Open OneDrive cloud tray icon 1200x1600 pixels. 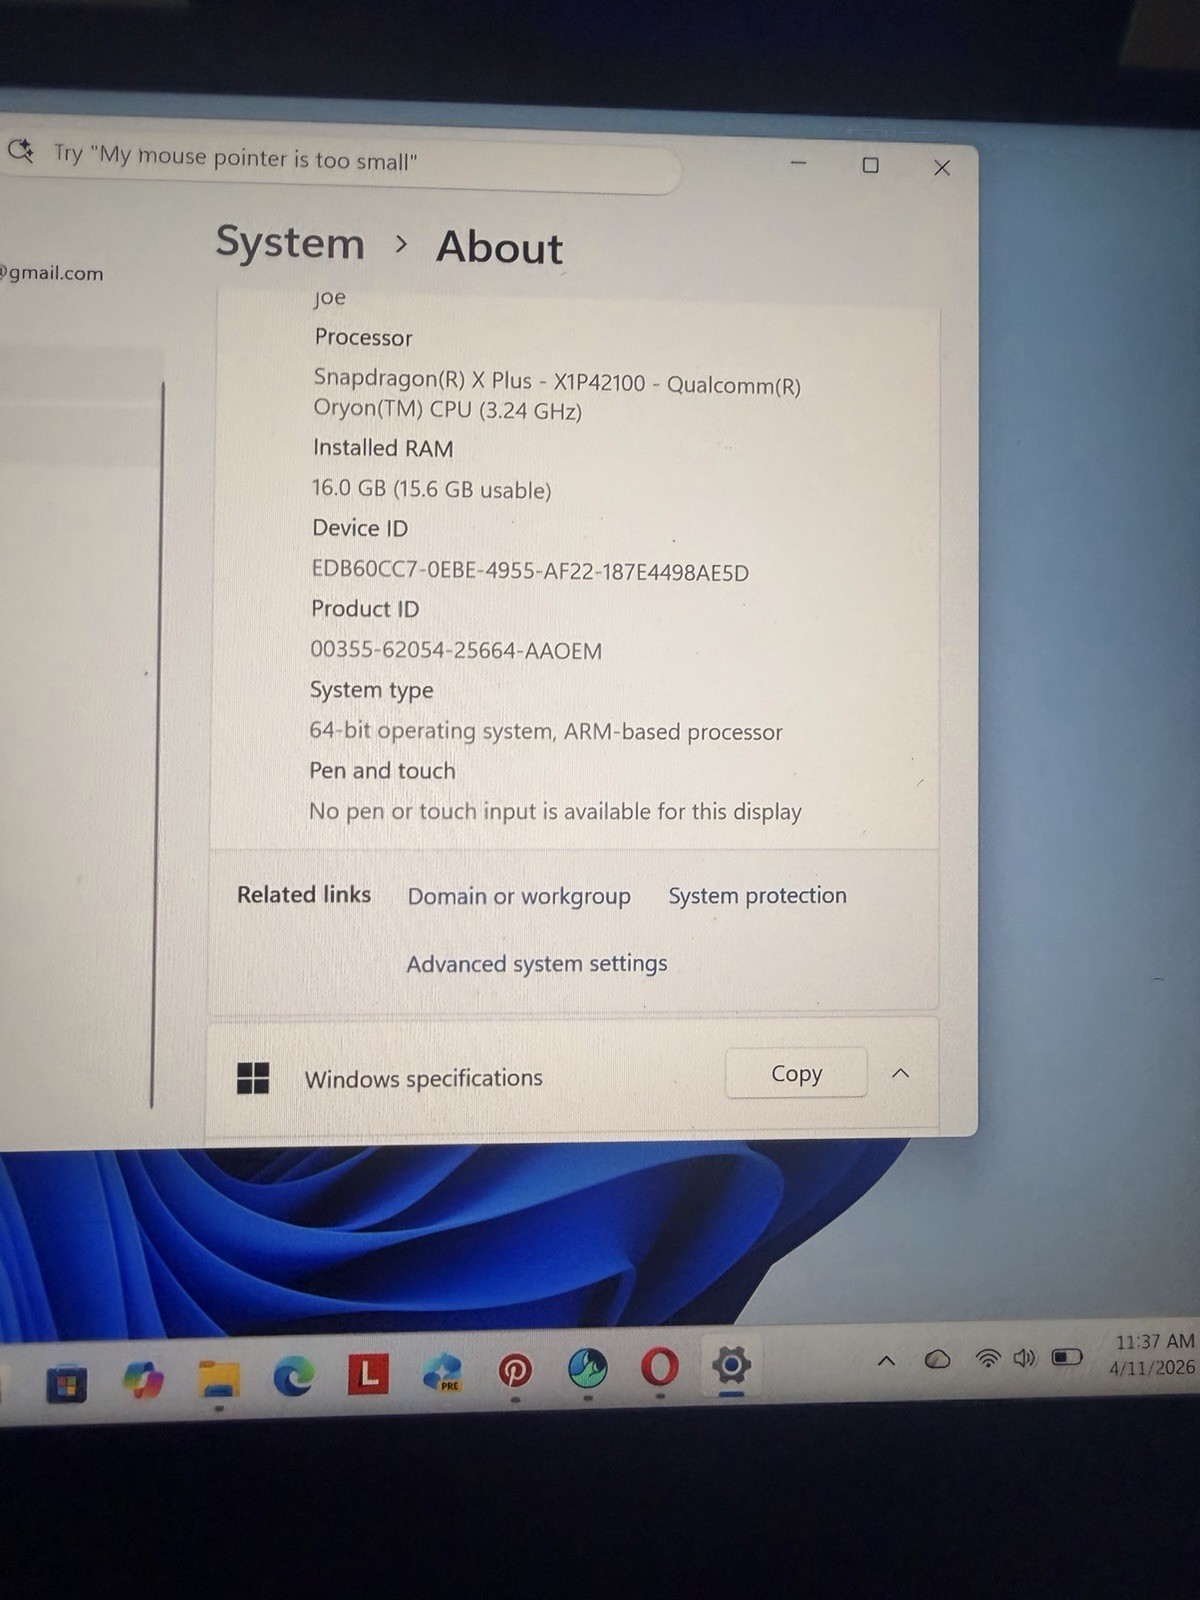tap(937, 1359)
